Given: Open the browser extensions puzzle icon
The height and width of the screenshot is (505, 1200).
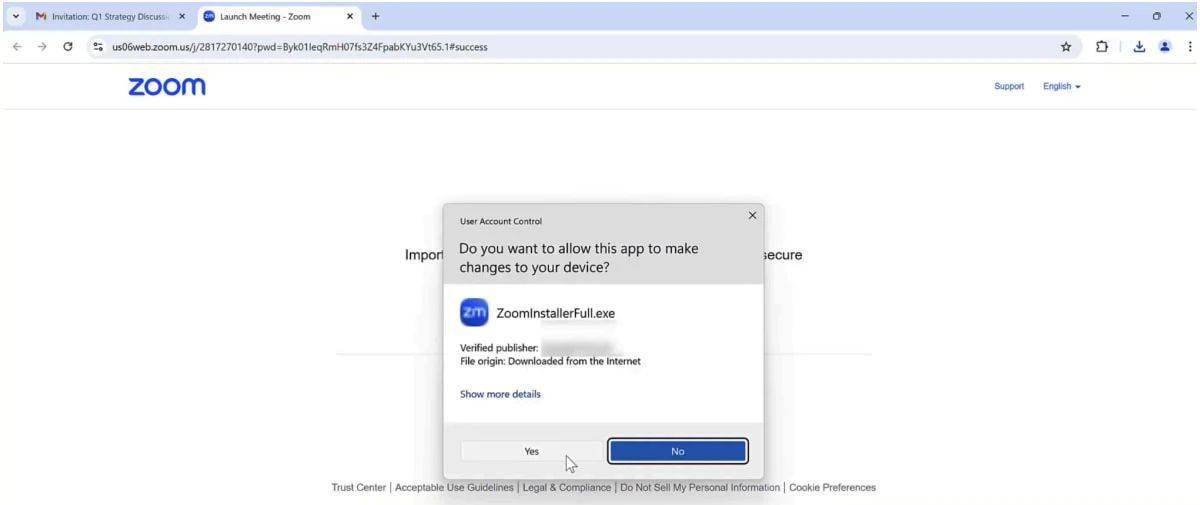Looking at the screenshot, I should [x=1100, y=46].
